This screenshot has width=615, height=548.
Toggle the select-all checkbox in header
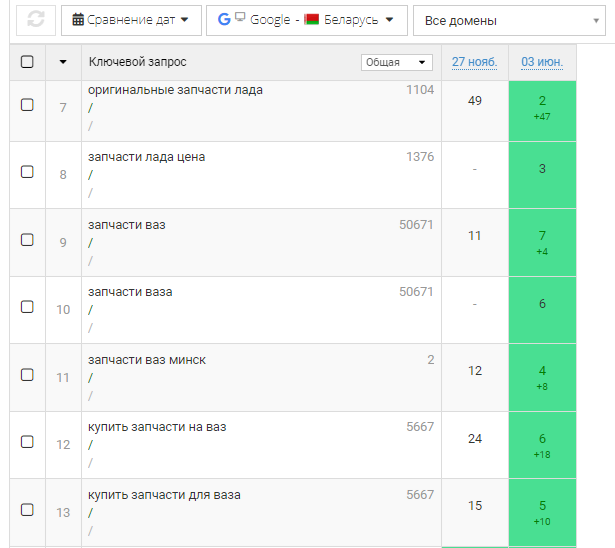click(x=27, y=62)
